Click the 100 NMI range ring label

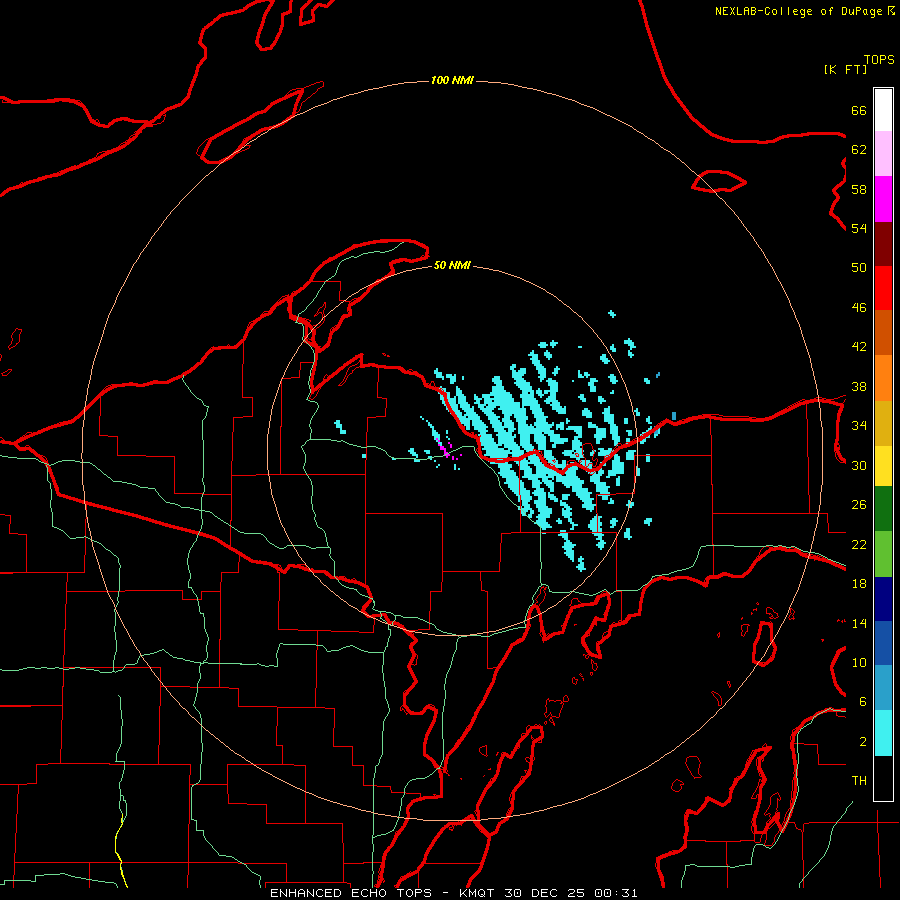pyautogui.click(x=452, y=80)
